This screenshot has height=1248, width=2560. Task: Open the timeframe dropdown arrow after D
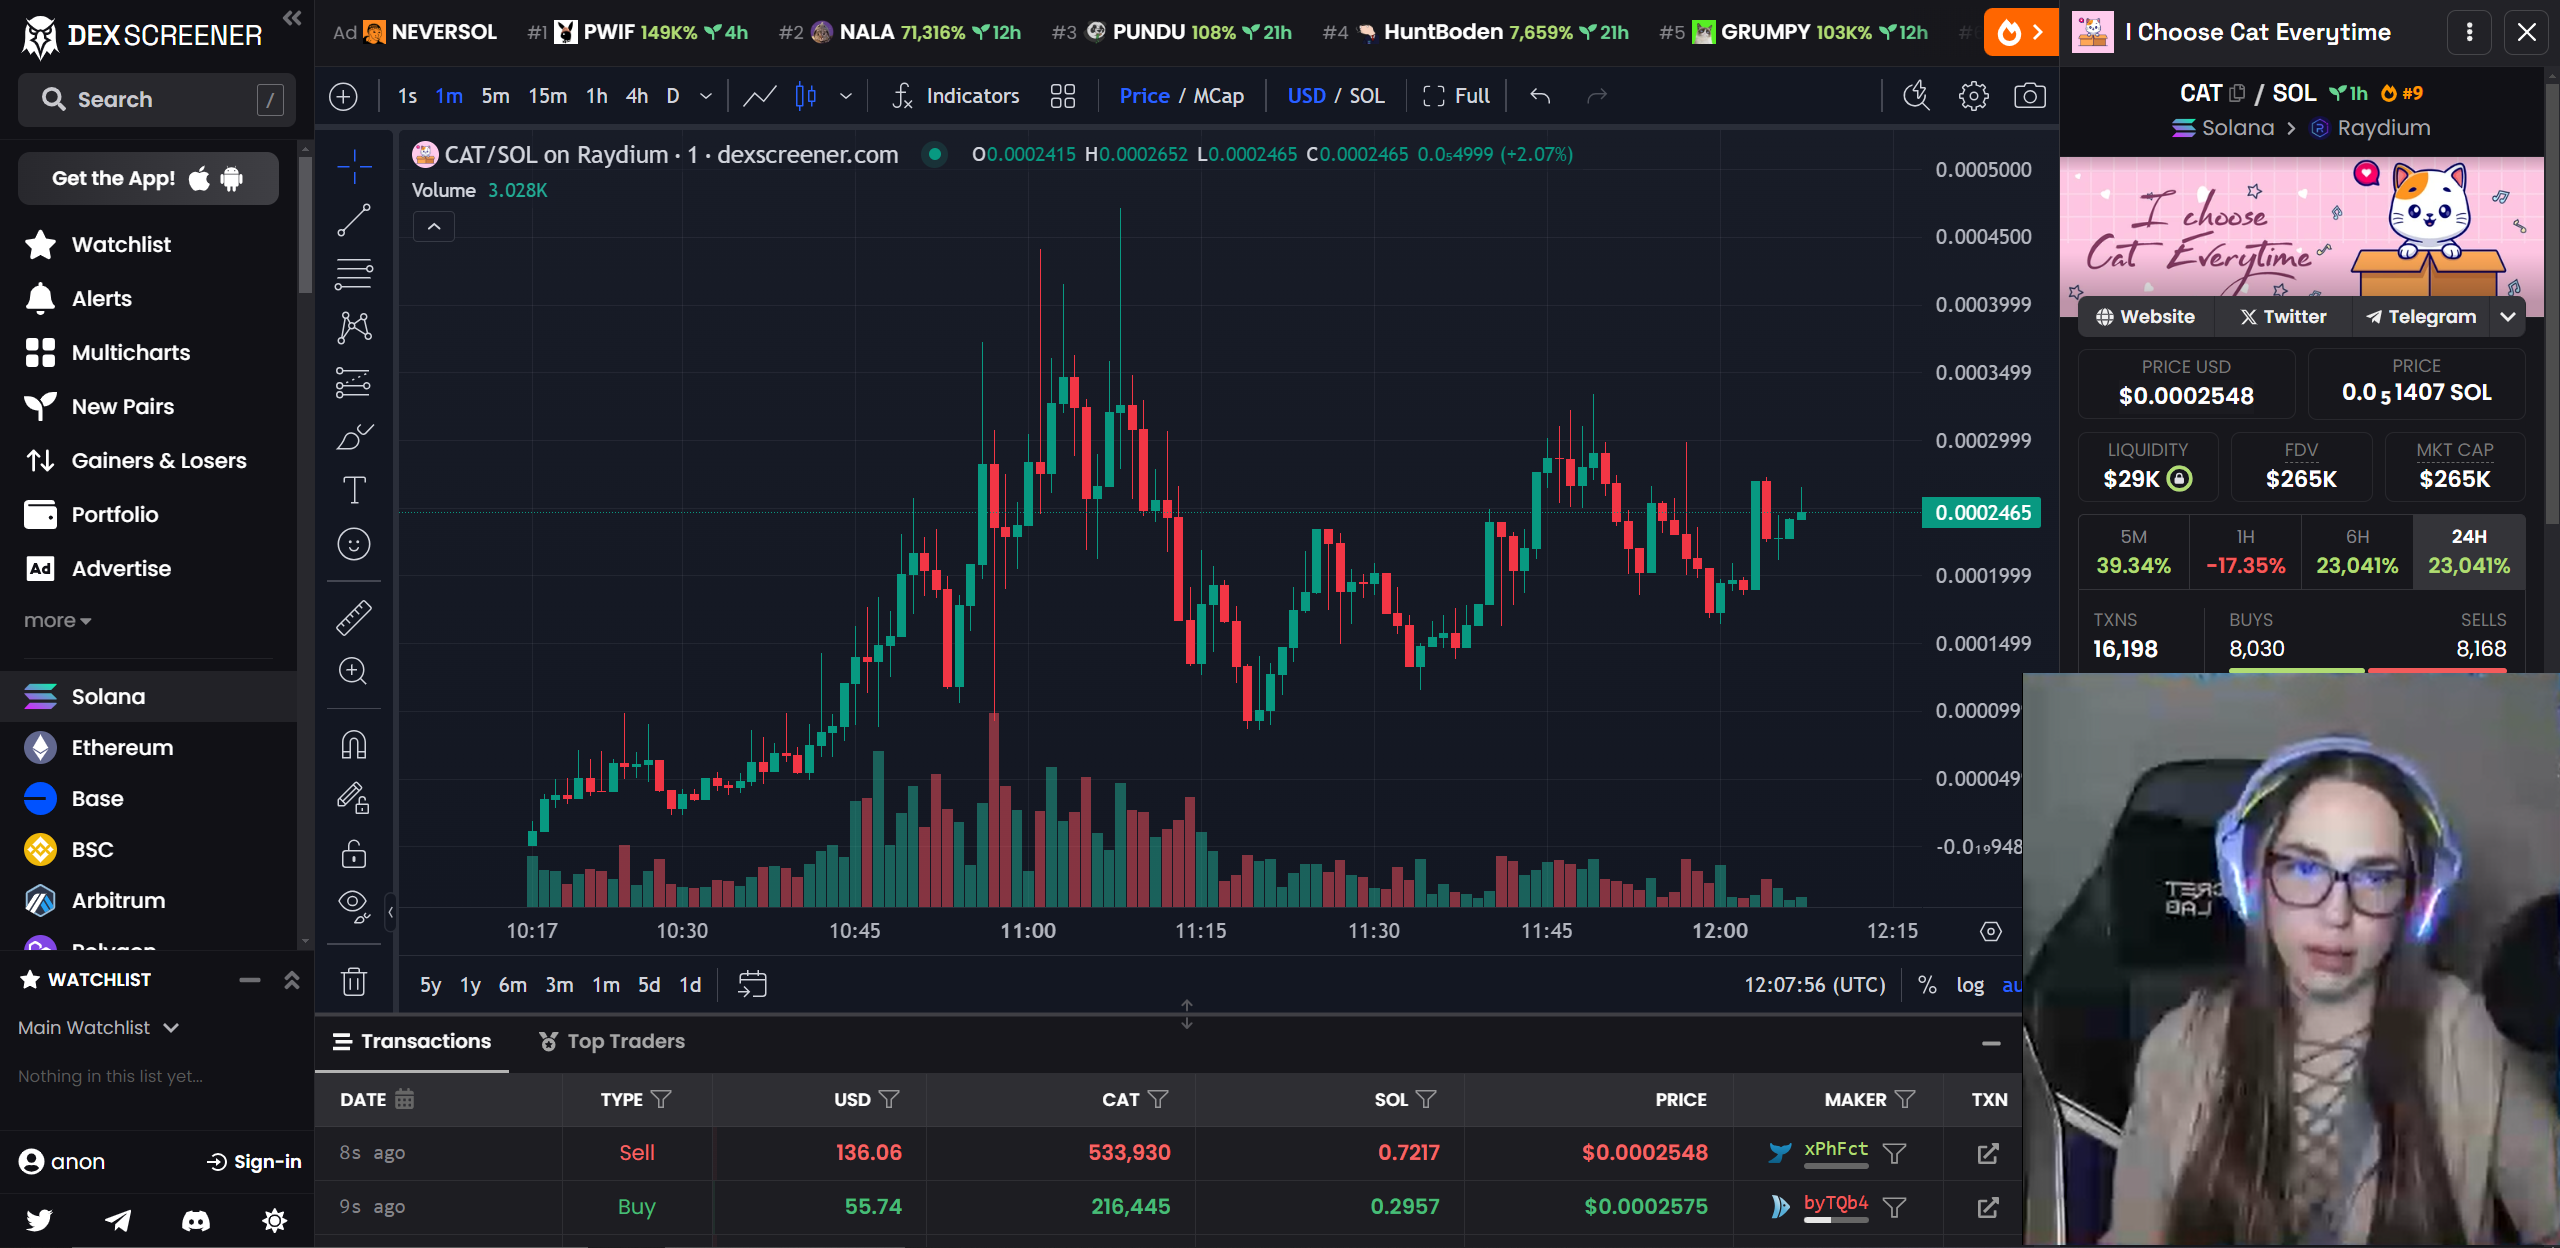[x=706, y=96]
